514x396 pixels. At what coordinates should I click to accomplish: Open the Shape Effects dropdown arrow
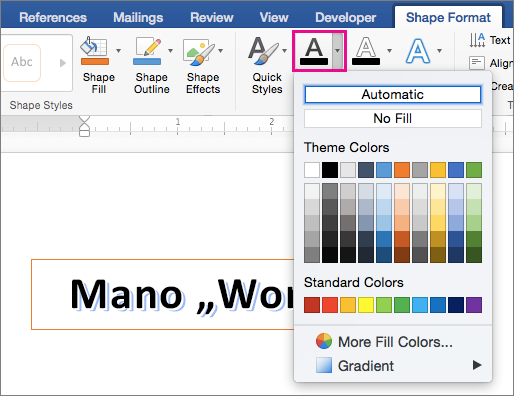220,51
